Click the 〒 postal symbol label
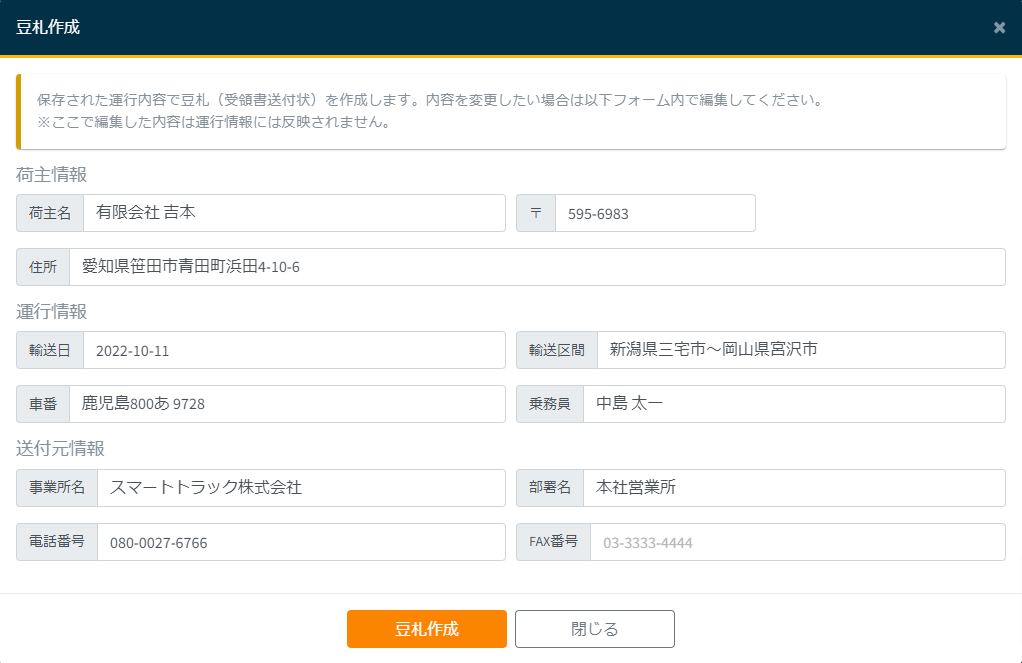This screenshot has height=663, width=1022. click(x=536, y=213)
